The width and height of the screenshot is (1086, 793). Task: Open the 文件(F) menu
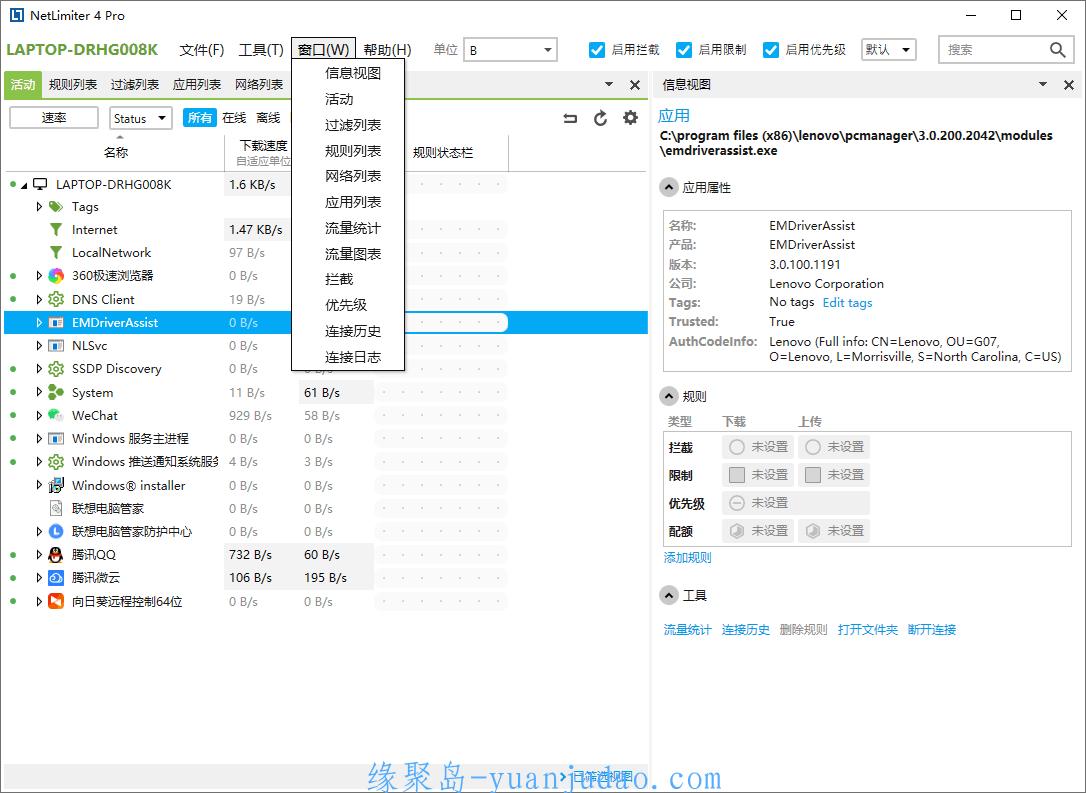(x=202, y=50)
